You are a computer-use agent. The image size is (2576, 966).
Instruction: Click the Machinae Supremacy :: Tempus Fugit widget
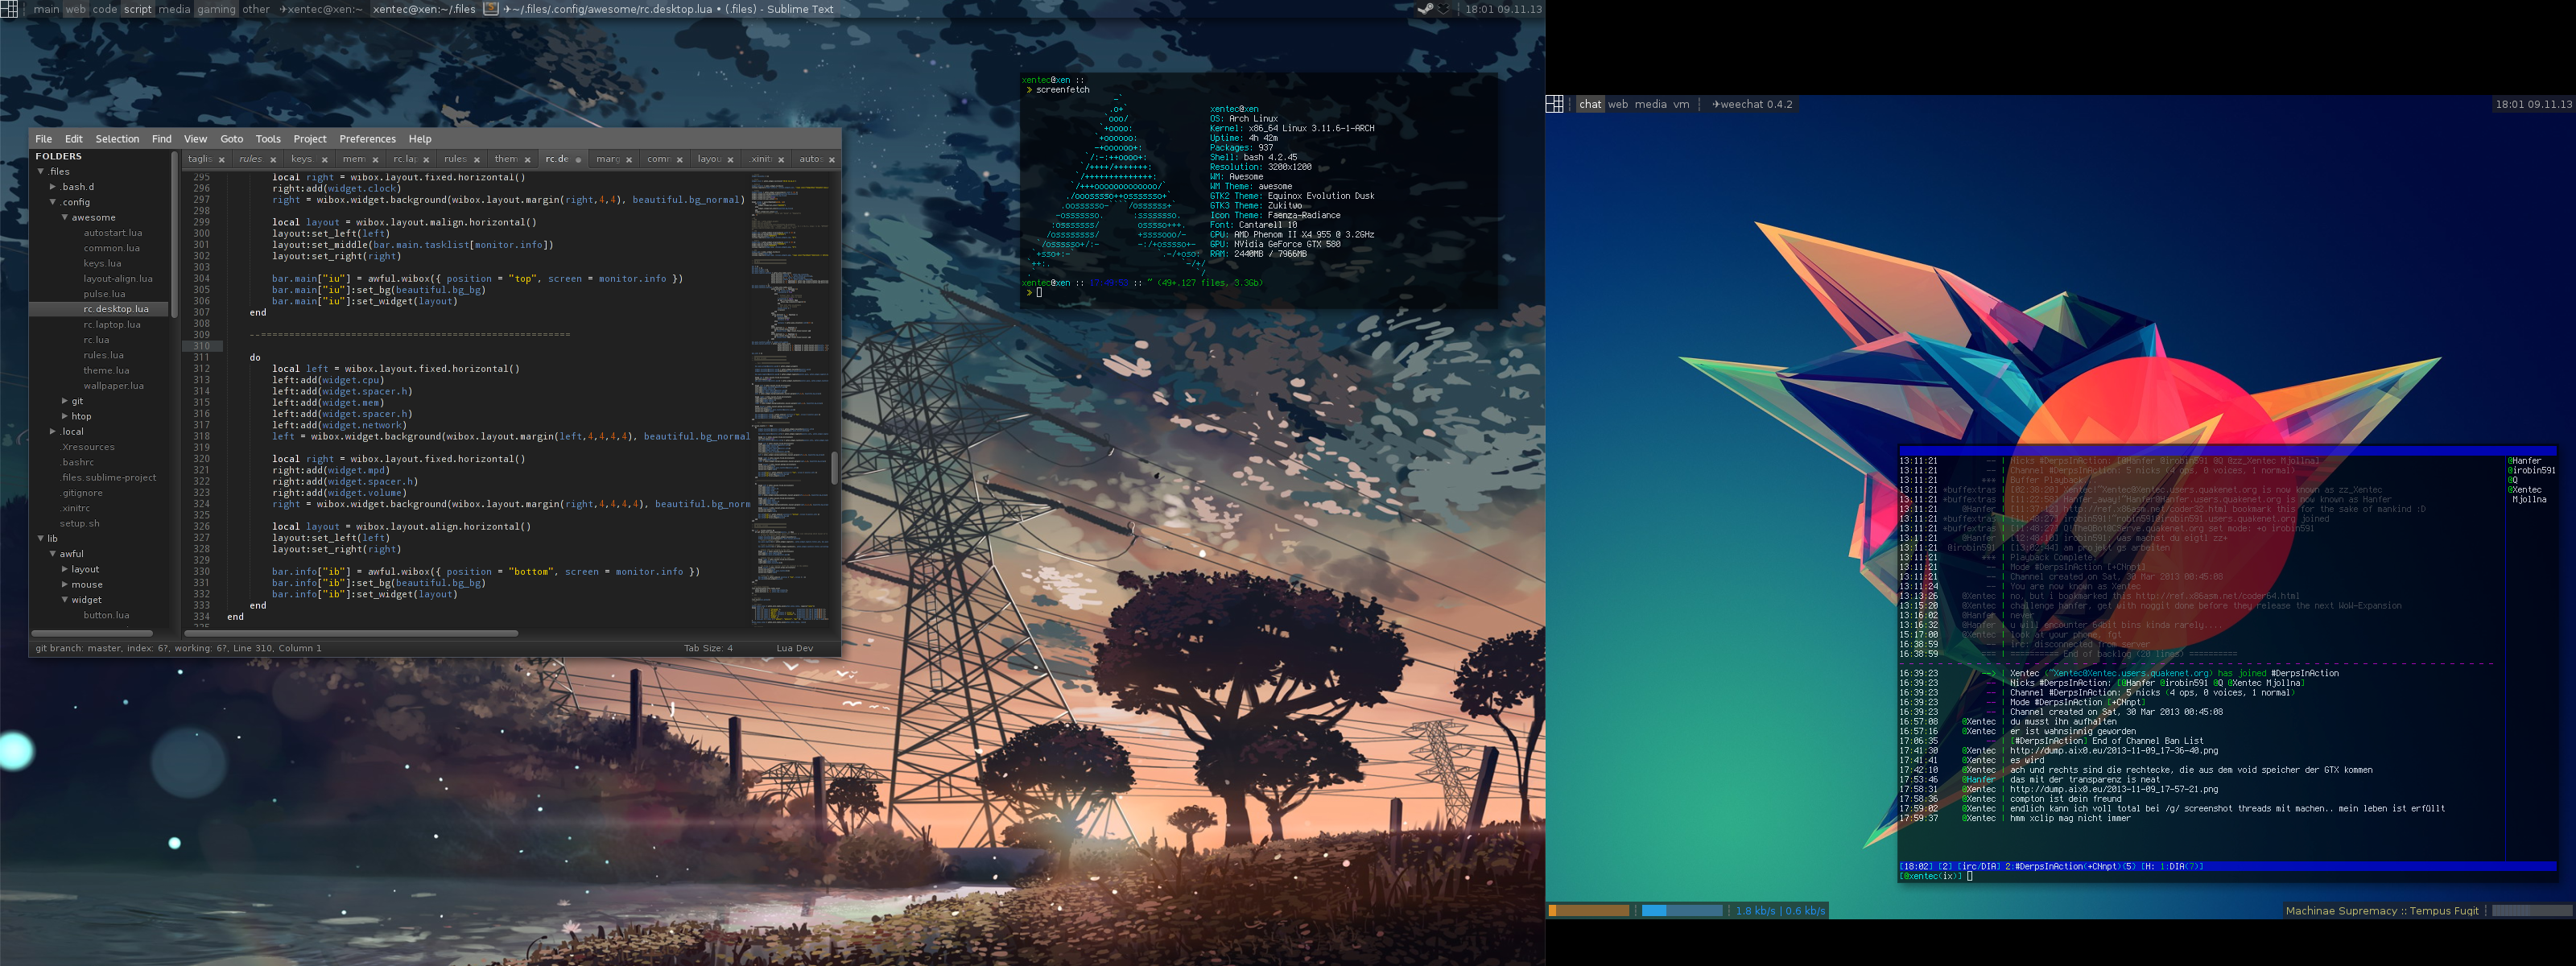point(2382,911)
